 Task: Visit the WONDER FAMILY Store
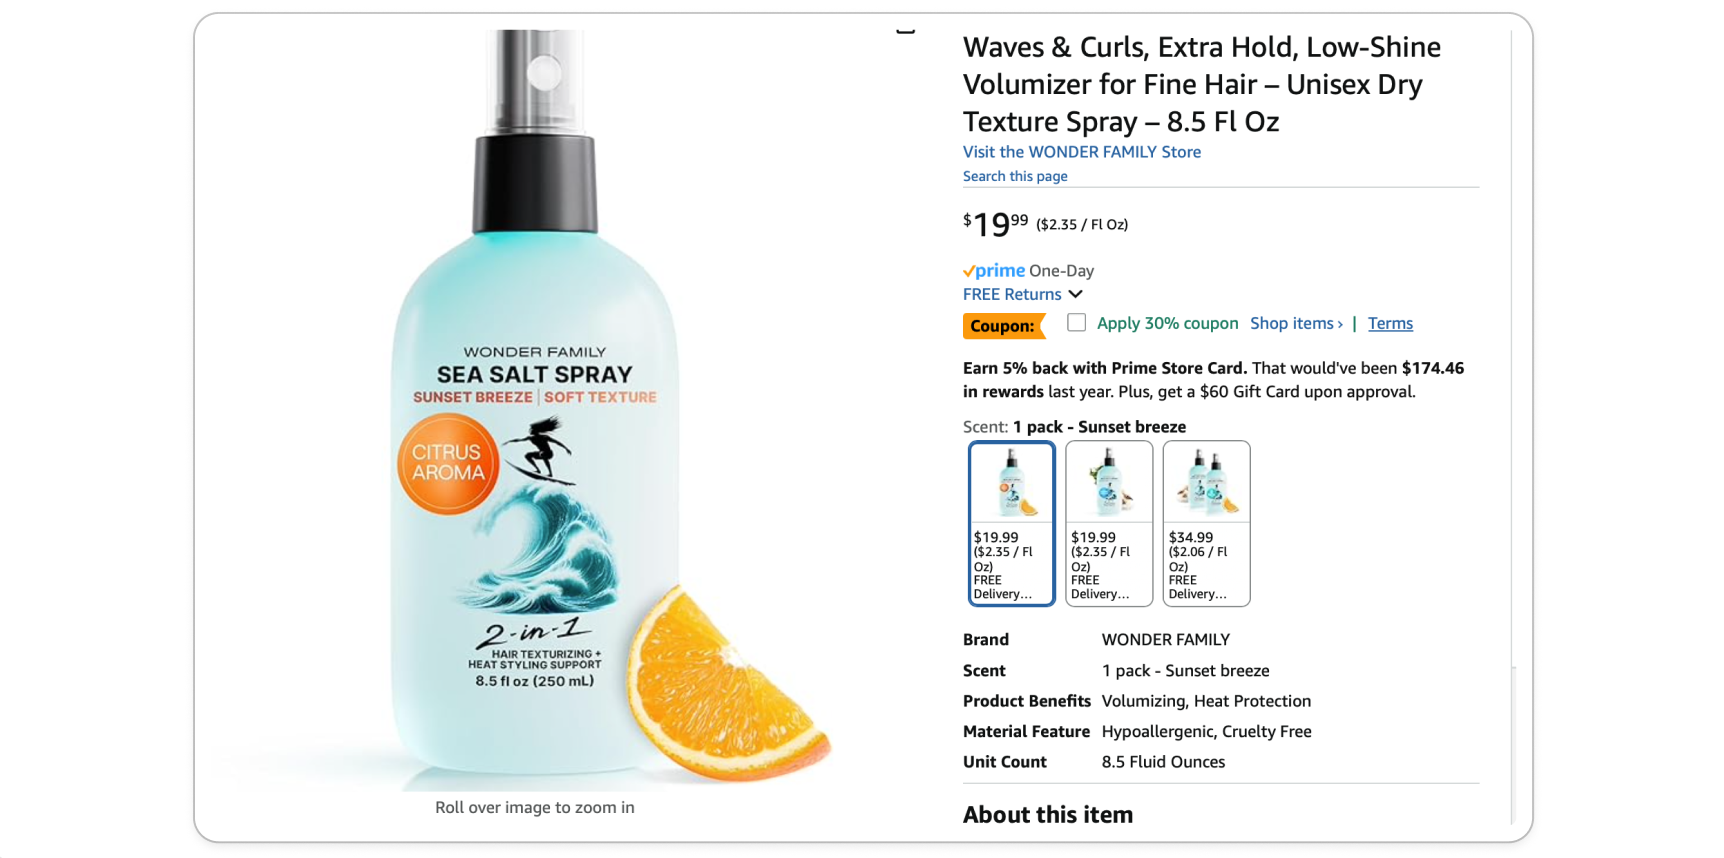[x=1082, y=152]
